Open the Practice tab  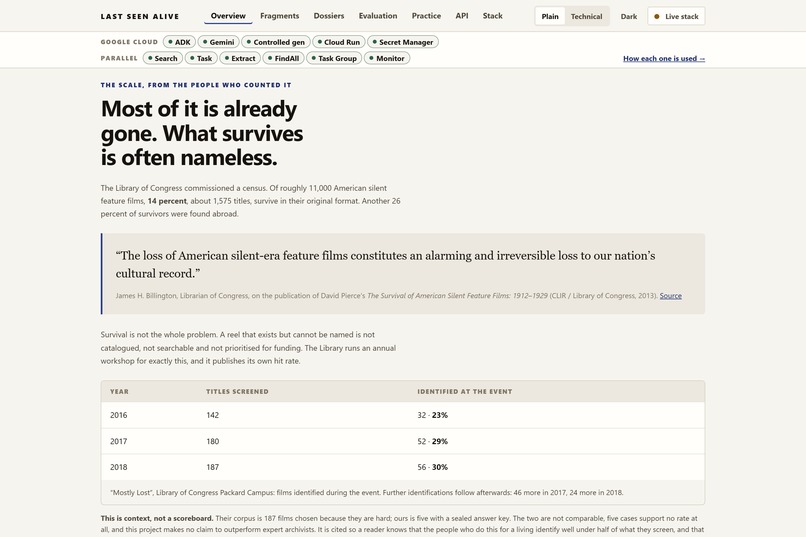point(426,16)
